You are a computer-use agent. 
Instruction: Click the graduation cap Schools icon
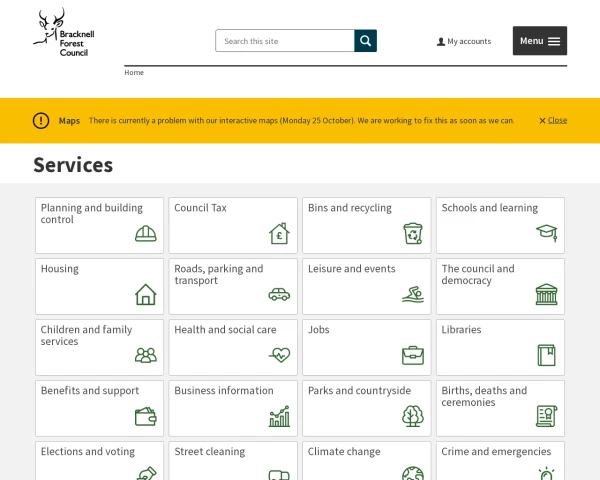[x=546, y=233]
